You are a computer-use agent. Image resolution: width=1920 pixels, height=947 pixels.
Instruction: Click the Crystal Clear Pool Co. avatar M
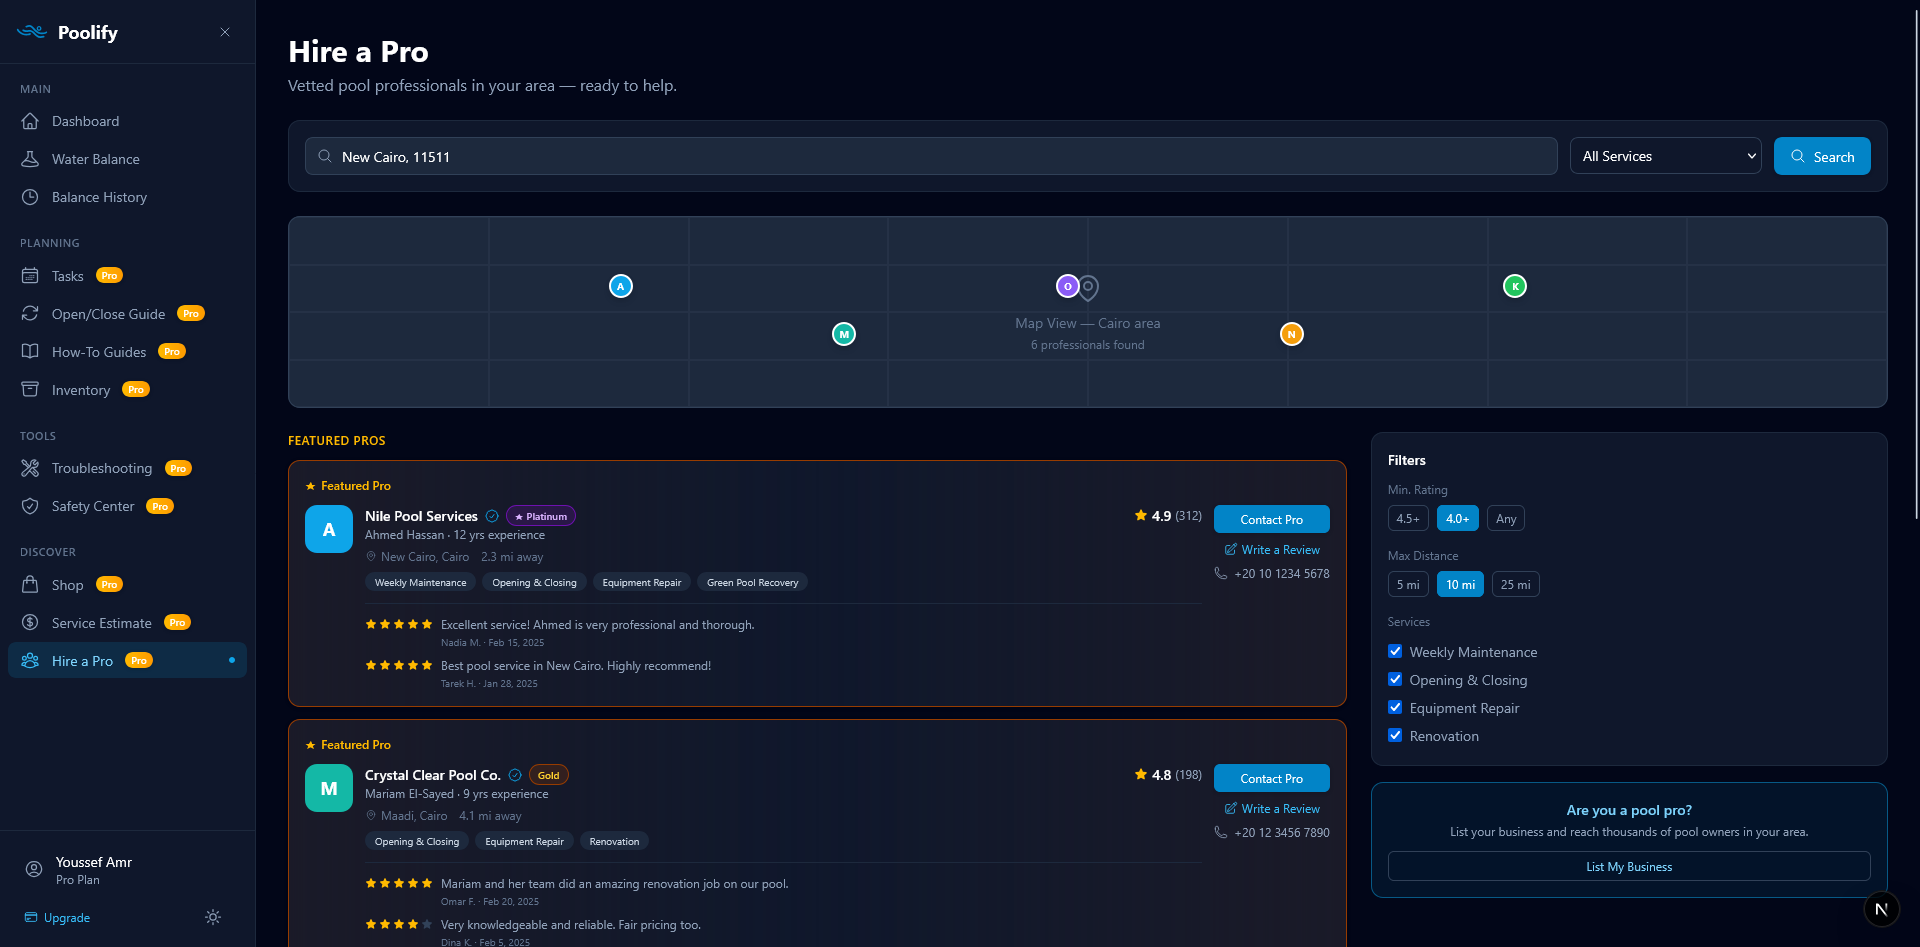[x=329, y=788]
